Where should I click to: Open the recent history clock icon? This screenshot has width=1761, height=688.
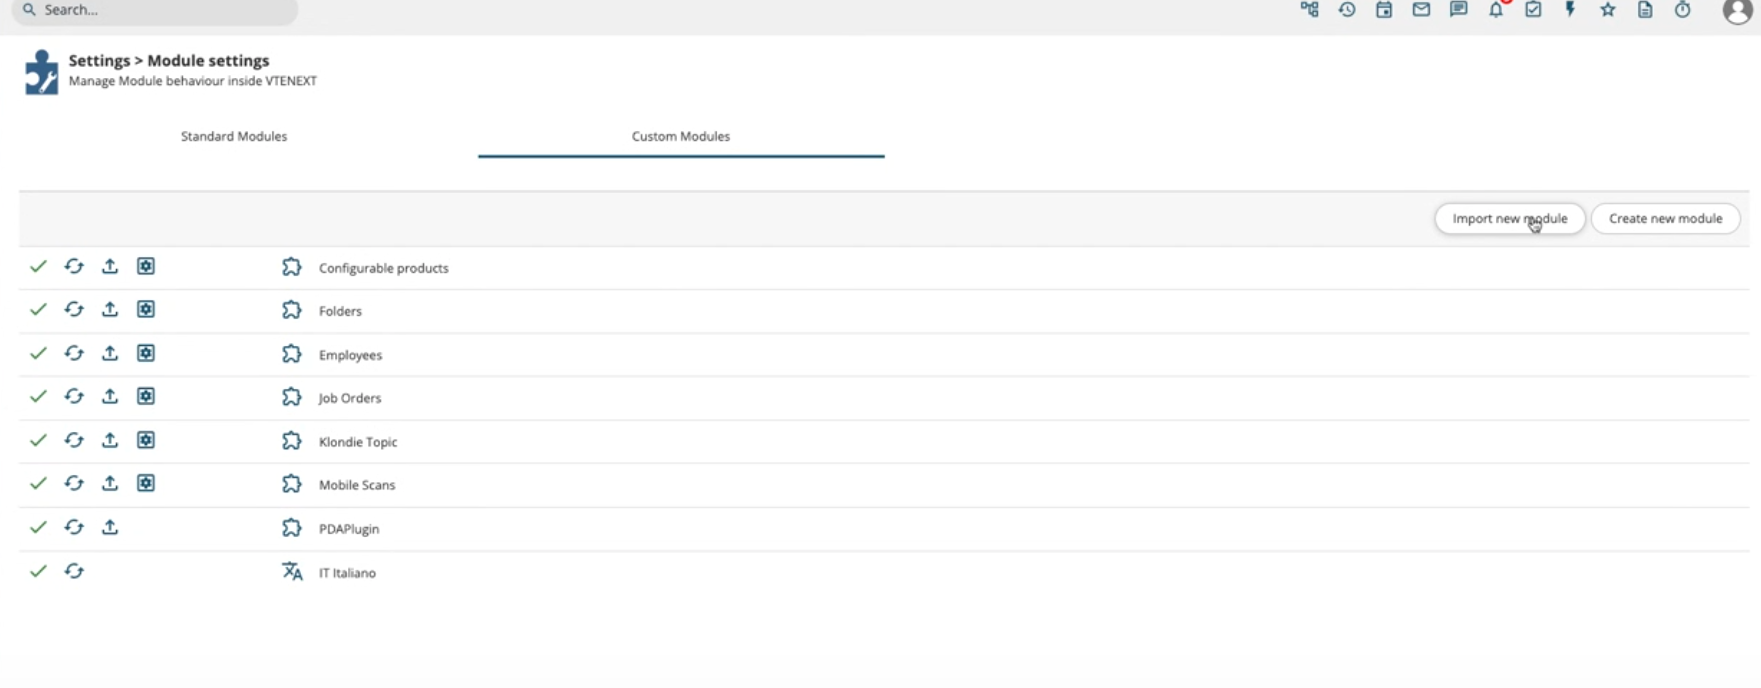1347,10
